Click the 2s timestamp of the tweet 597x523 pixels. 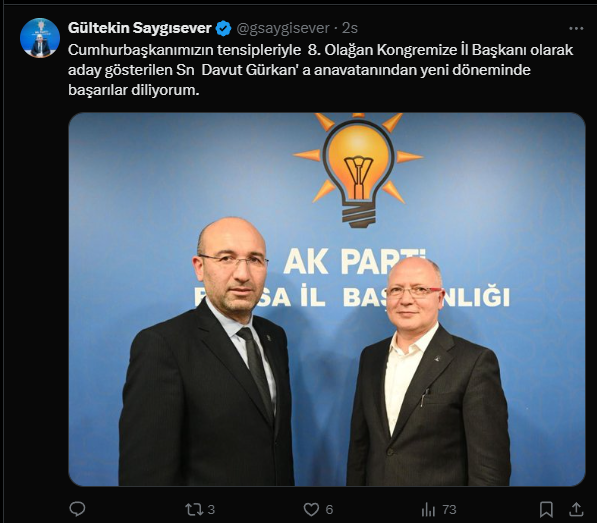[x=350, y=28]
